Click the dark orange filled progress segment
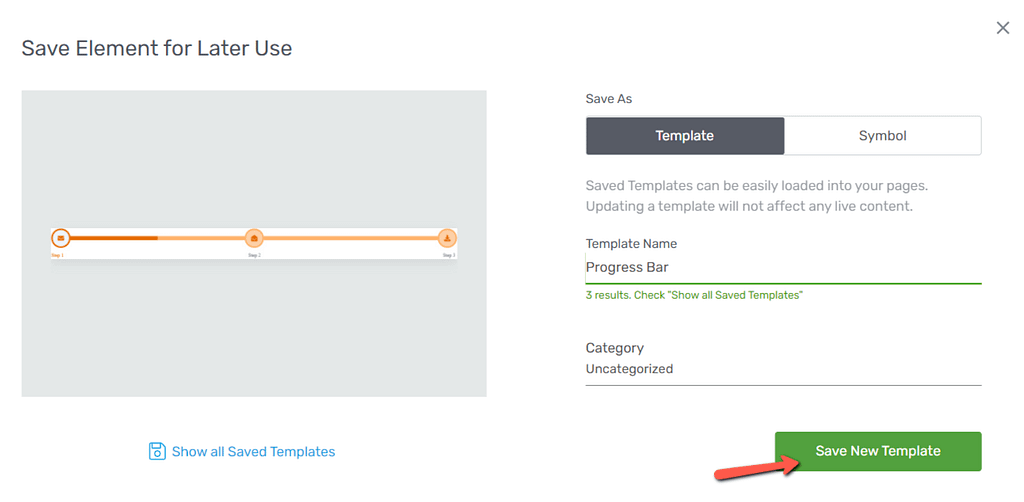1024x502 pixels. (x=114, y=238)
